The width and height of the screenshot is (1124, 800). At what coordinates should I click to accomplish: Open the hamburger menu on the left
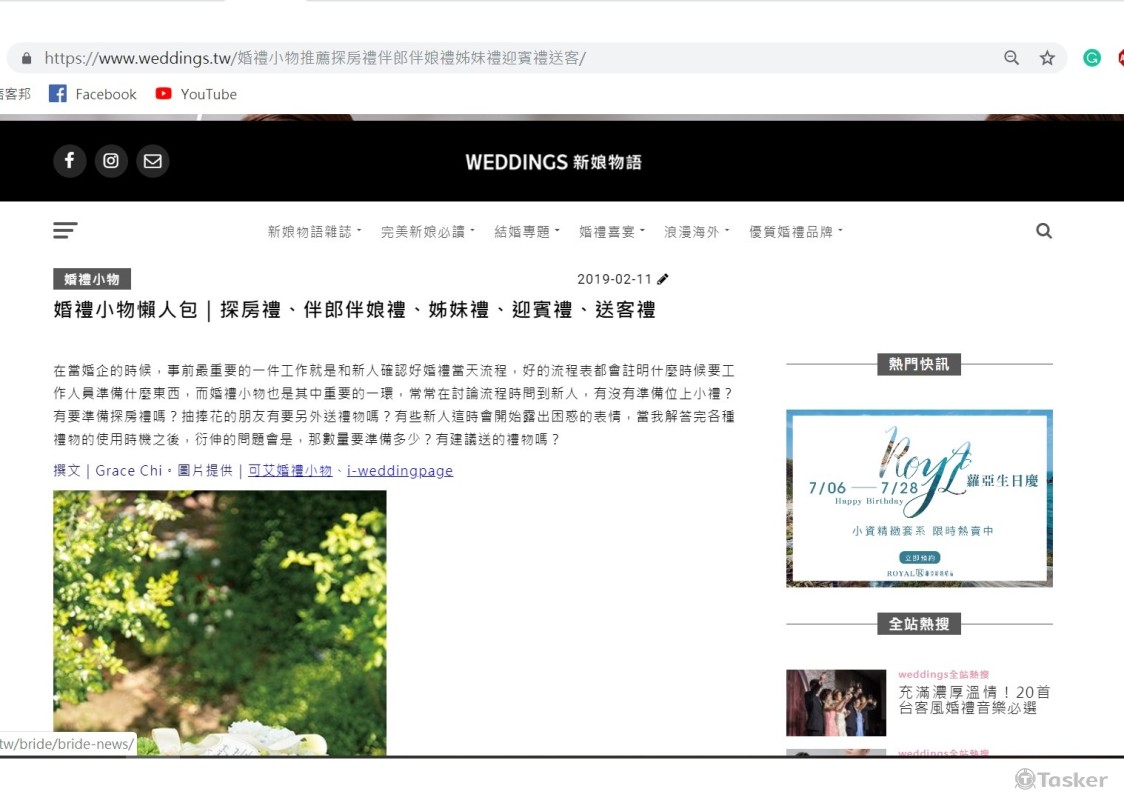click(x=64, y=230)
